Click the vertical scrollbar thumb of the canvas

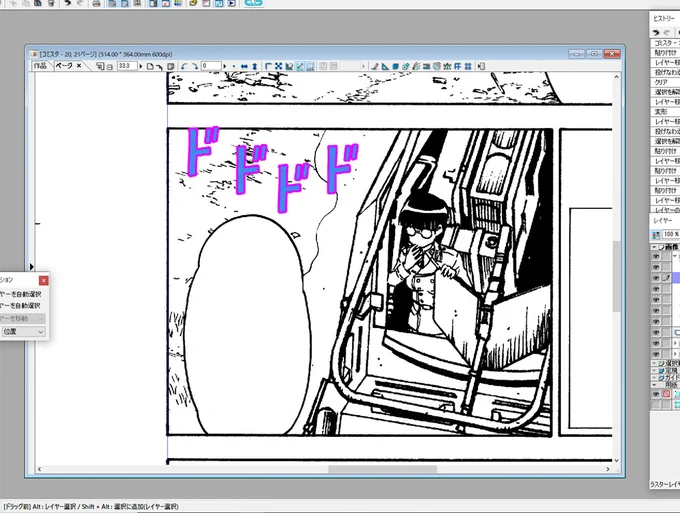tap(616, 276)
